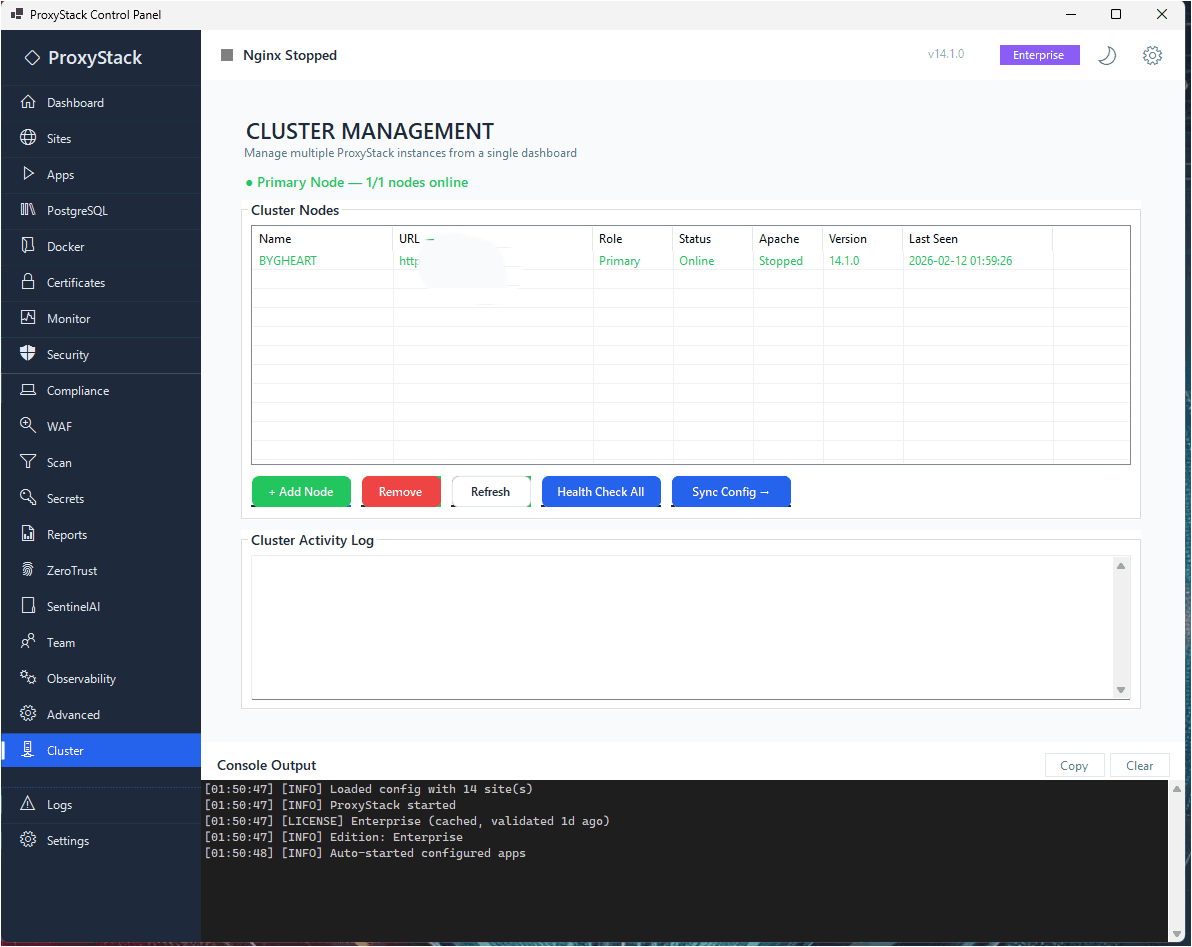Screen dimensions: 1192x947
Task: Click Add Node to register a node
Action: click(x=301, y=491)
